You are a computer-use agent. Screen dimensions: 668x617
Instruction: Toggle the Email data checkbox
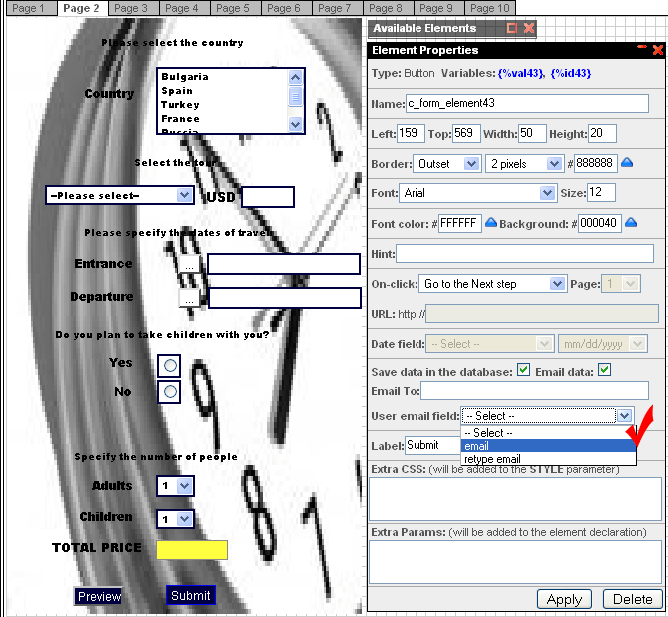pos(604,370)
